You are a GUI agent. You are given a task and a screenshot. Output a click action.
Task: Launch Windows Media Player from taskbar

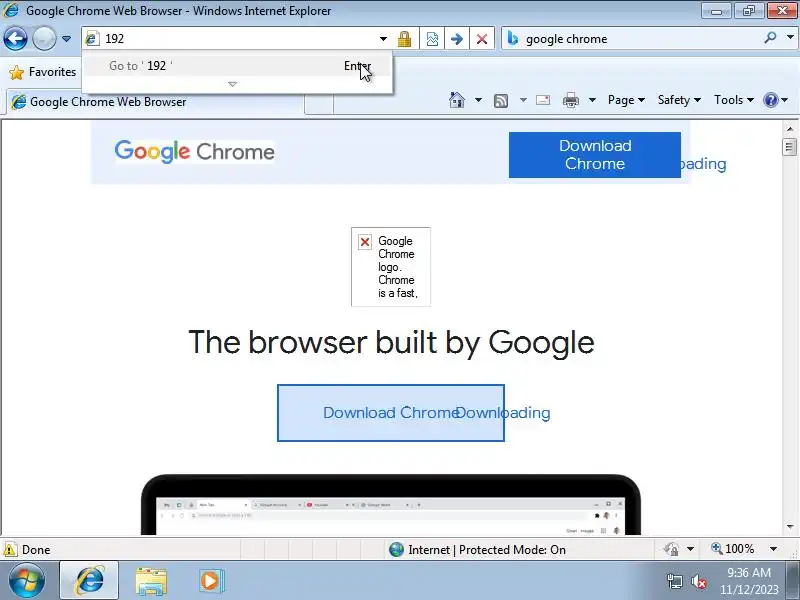[211, 581]
